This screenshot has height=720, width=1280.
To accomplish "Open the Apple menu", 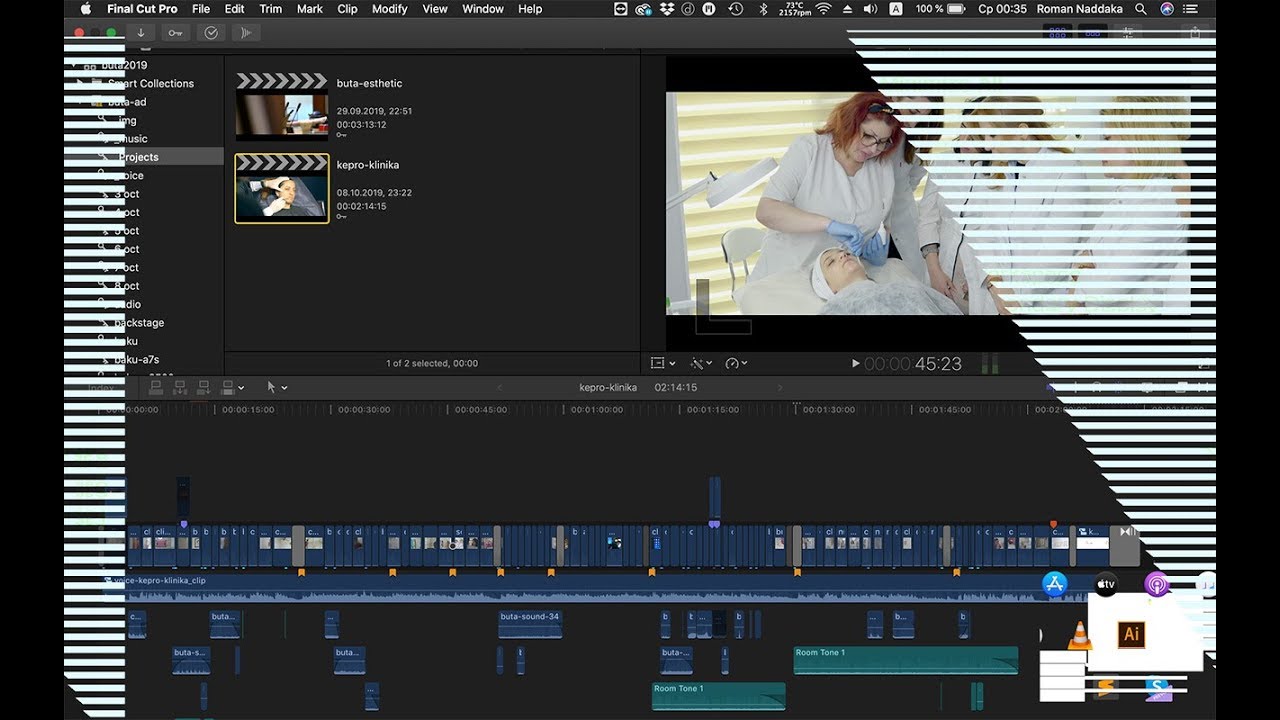I will point(85,9).
